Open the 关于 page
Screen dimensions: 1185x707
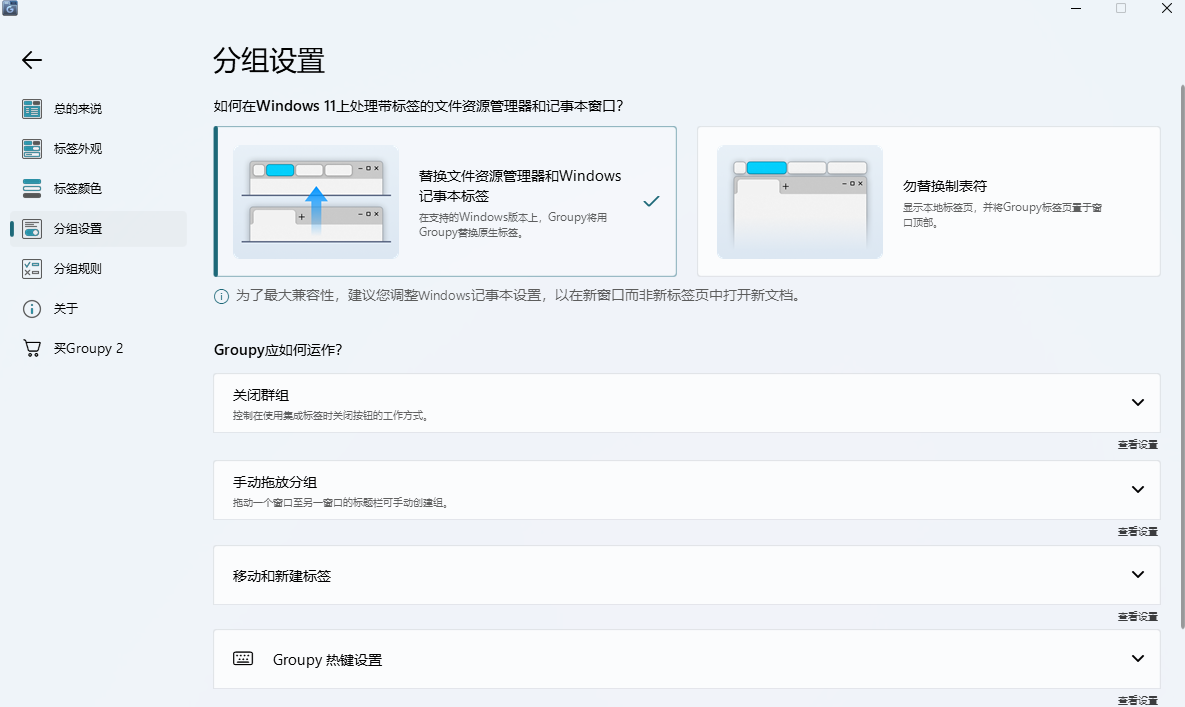tap(98, 309)
